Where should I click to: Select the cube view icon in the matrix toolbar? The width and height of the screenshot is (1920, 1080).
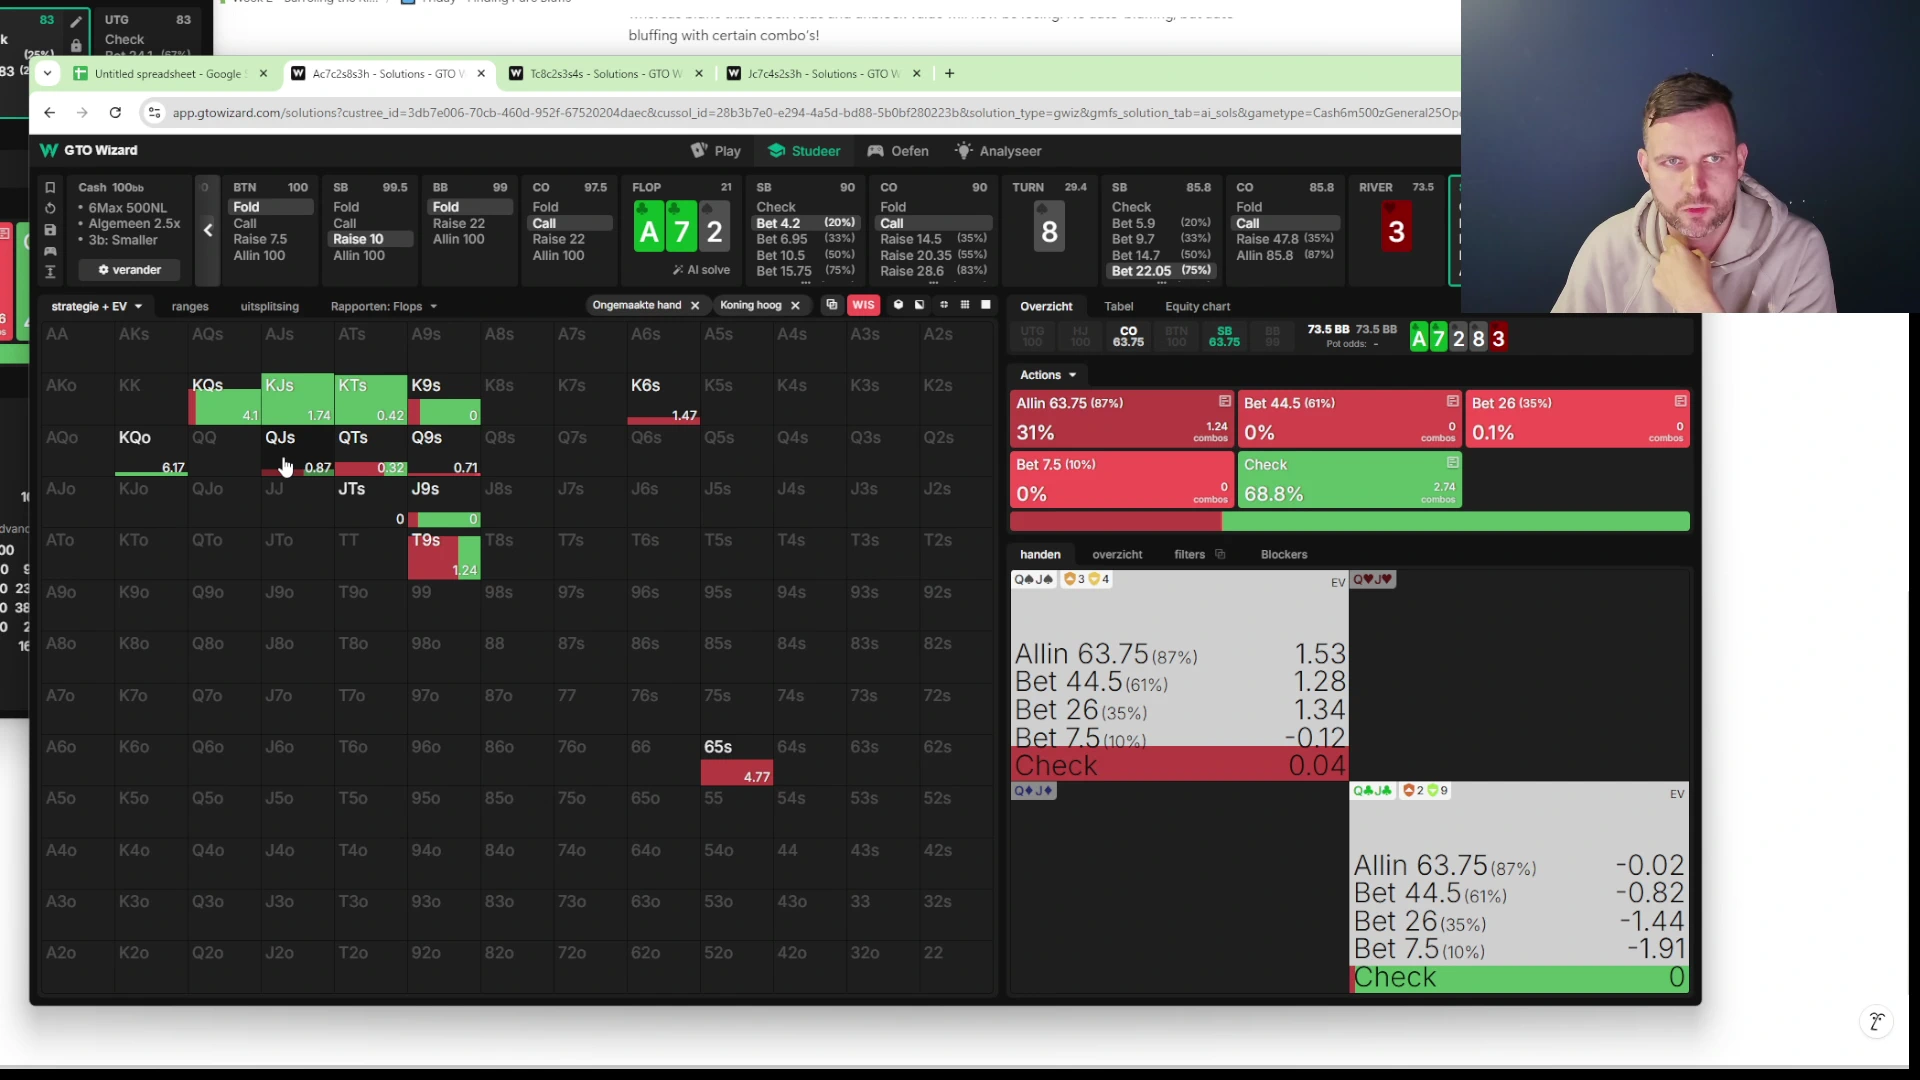coord(898,305)
